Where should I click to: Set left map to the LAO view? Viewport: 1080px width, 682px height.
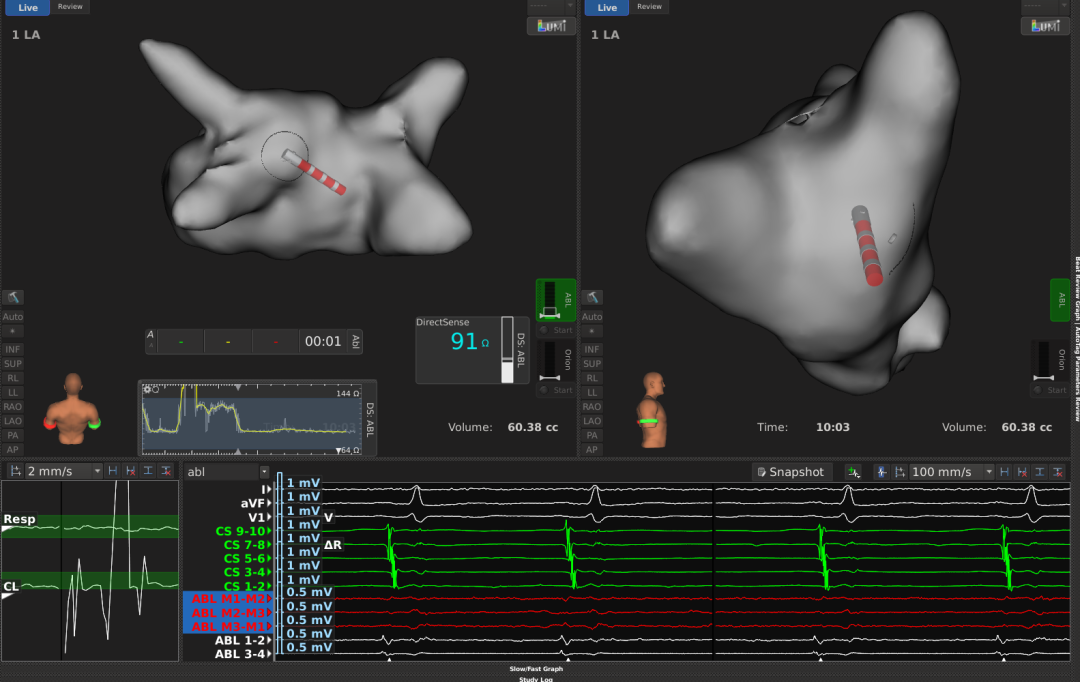pos(13,421)
